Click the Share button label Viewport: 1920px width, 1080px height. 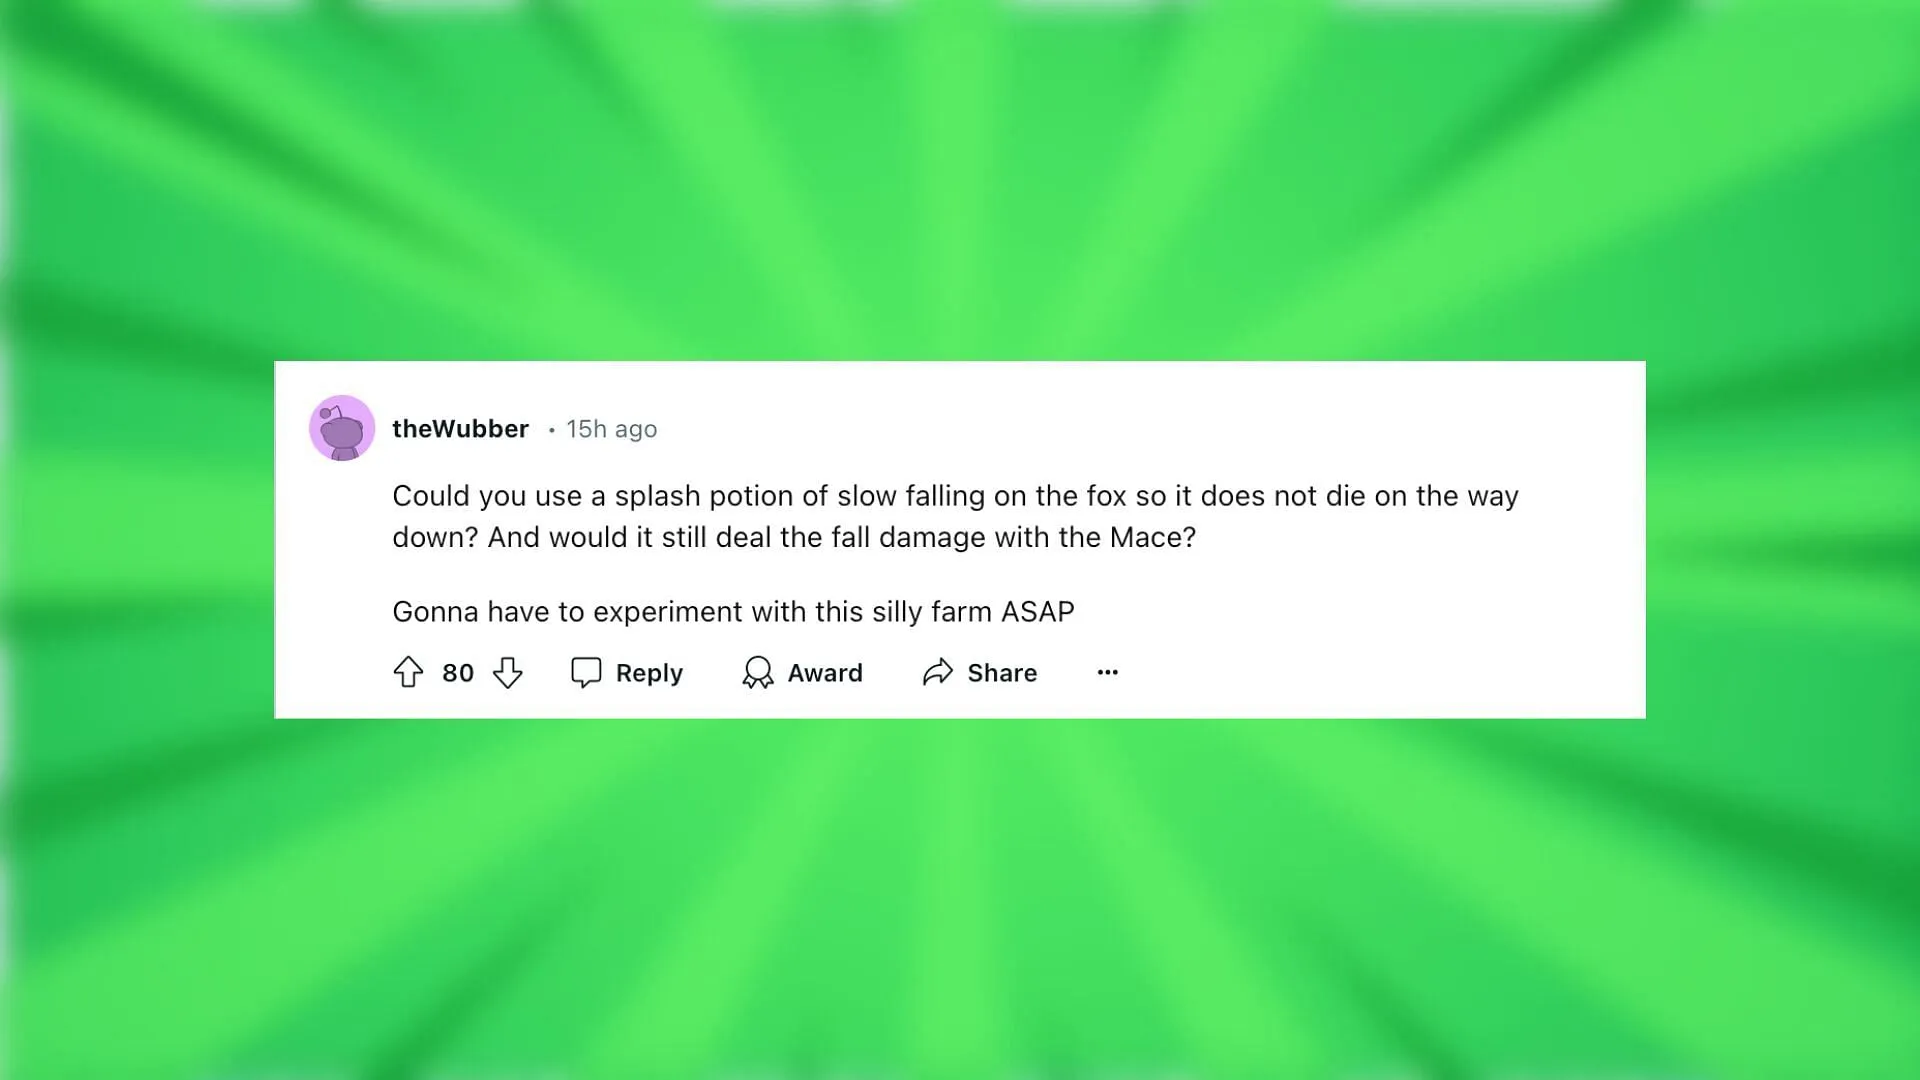[x=1001, y=673]
